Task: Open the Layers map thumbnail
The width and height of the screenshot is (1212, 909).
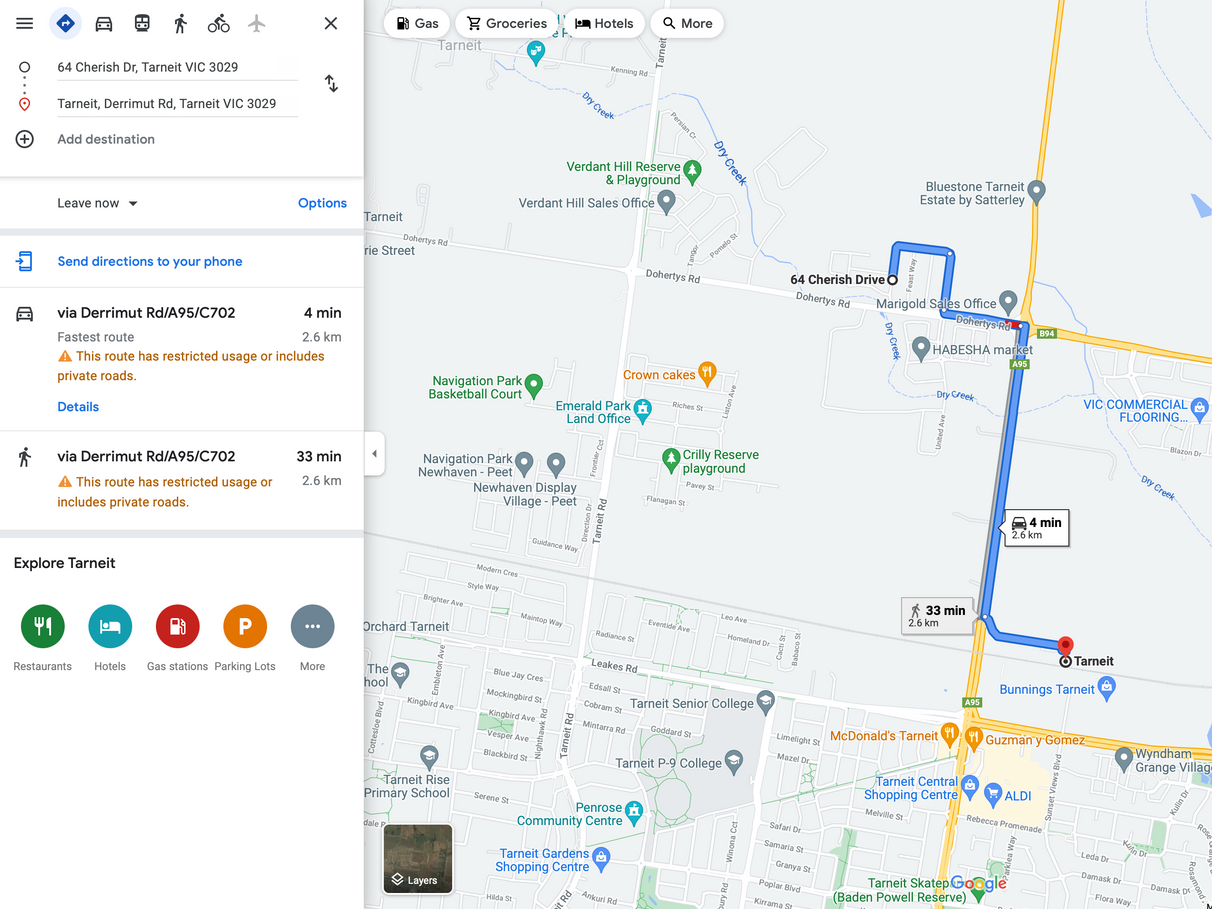Action: 418,858
